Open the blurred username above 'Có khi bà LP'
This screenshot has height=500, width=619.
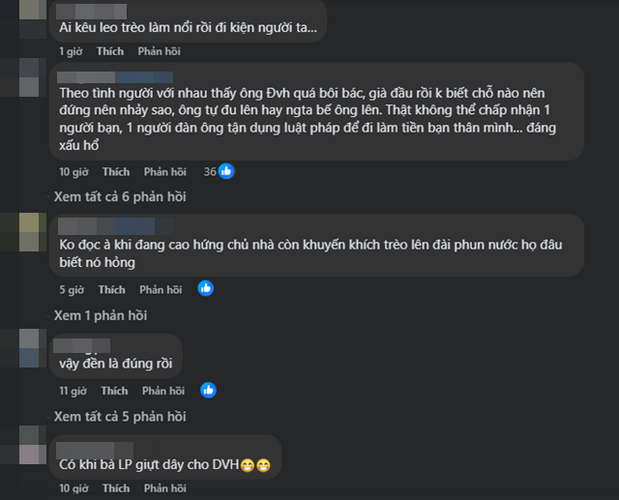[x=95, y=450]
